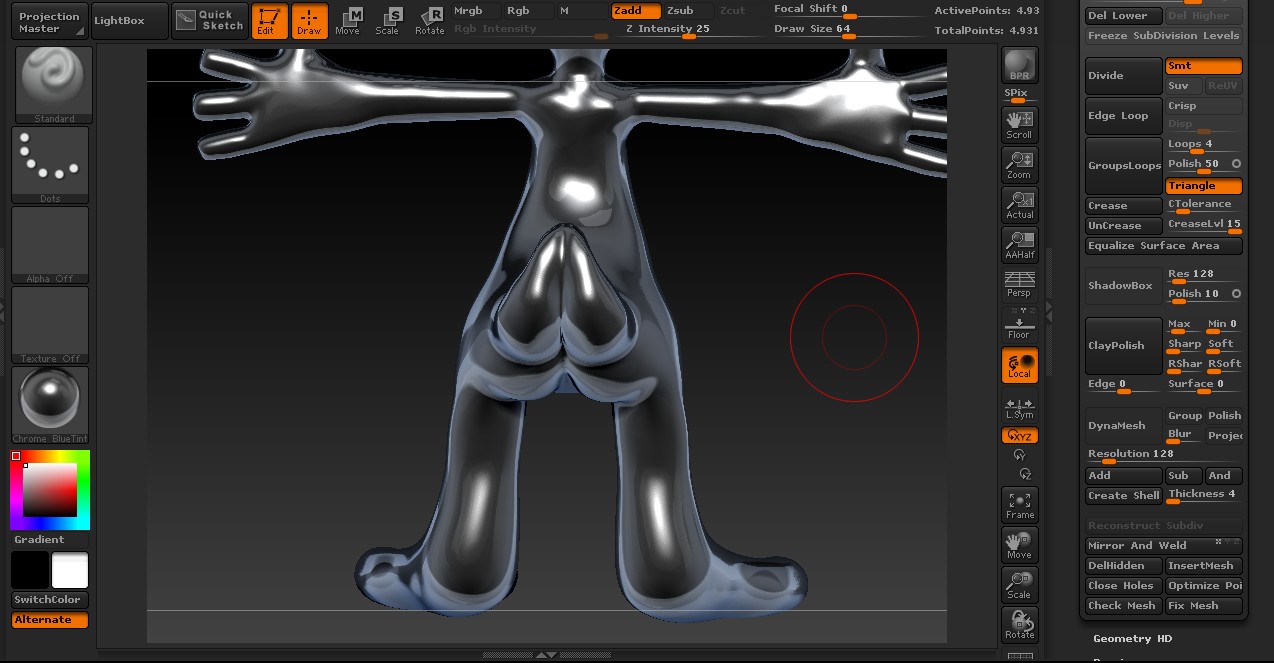Click the BPR render icon
Viewport: 1274px width, 663px height.
click(x=1019, y=65)
